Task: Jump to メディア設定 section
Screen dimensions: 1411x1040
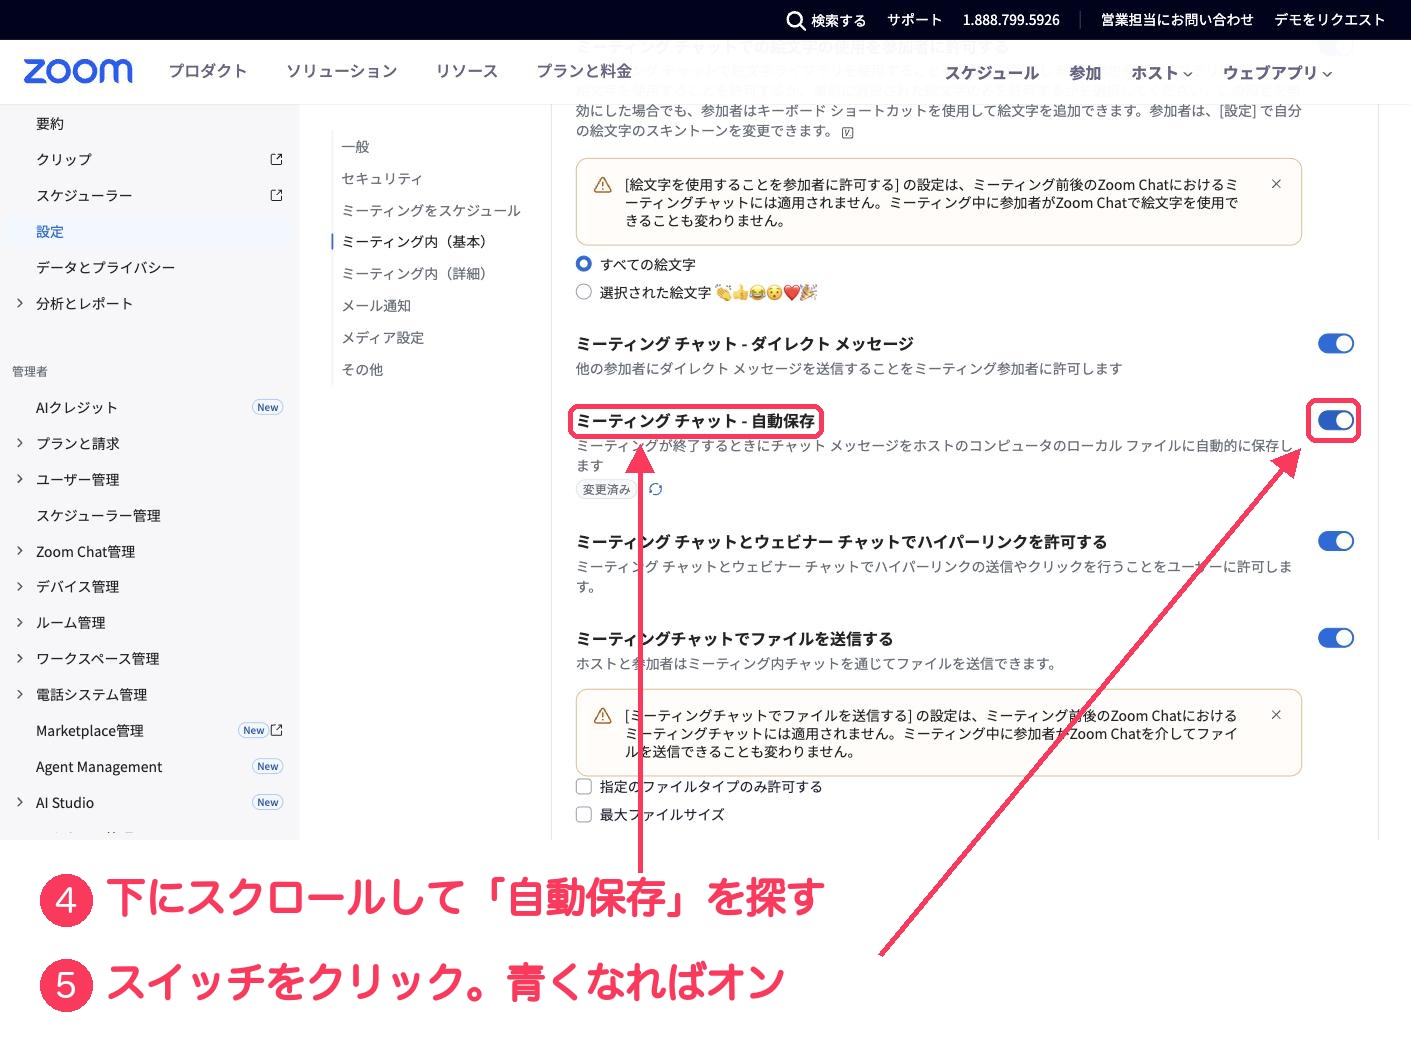Action: 383,337
